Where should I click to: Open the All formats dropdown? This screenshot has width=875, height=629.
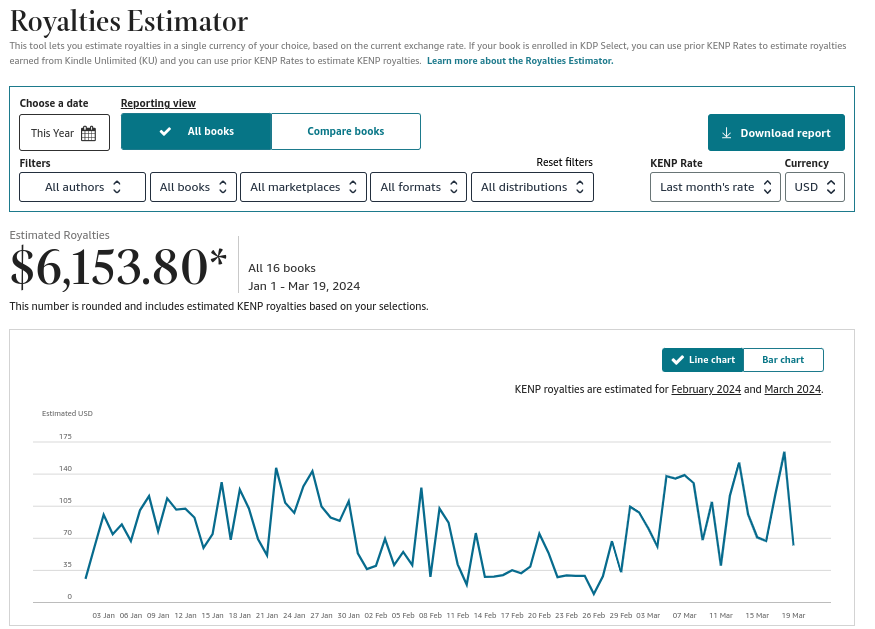click(418, 187)
